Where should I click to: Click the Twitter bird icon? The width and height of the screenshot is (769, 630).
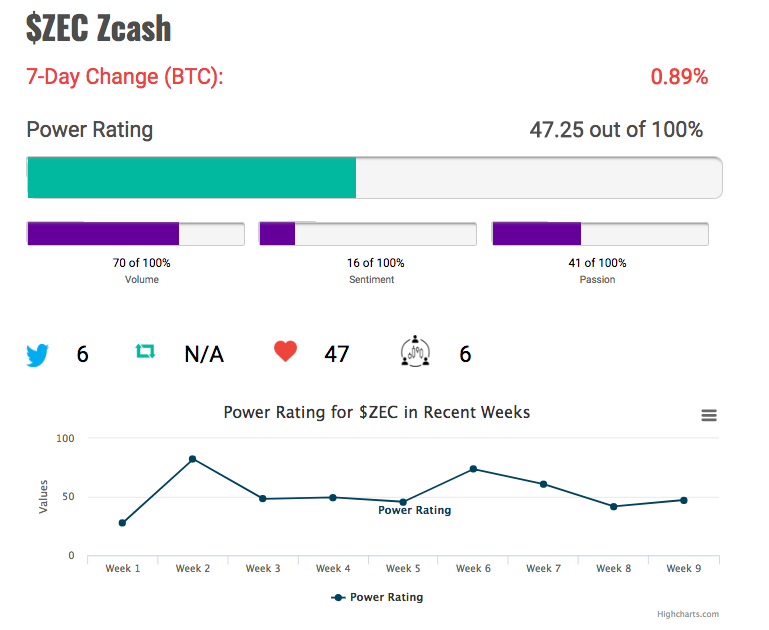37,355
